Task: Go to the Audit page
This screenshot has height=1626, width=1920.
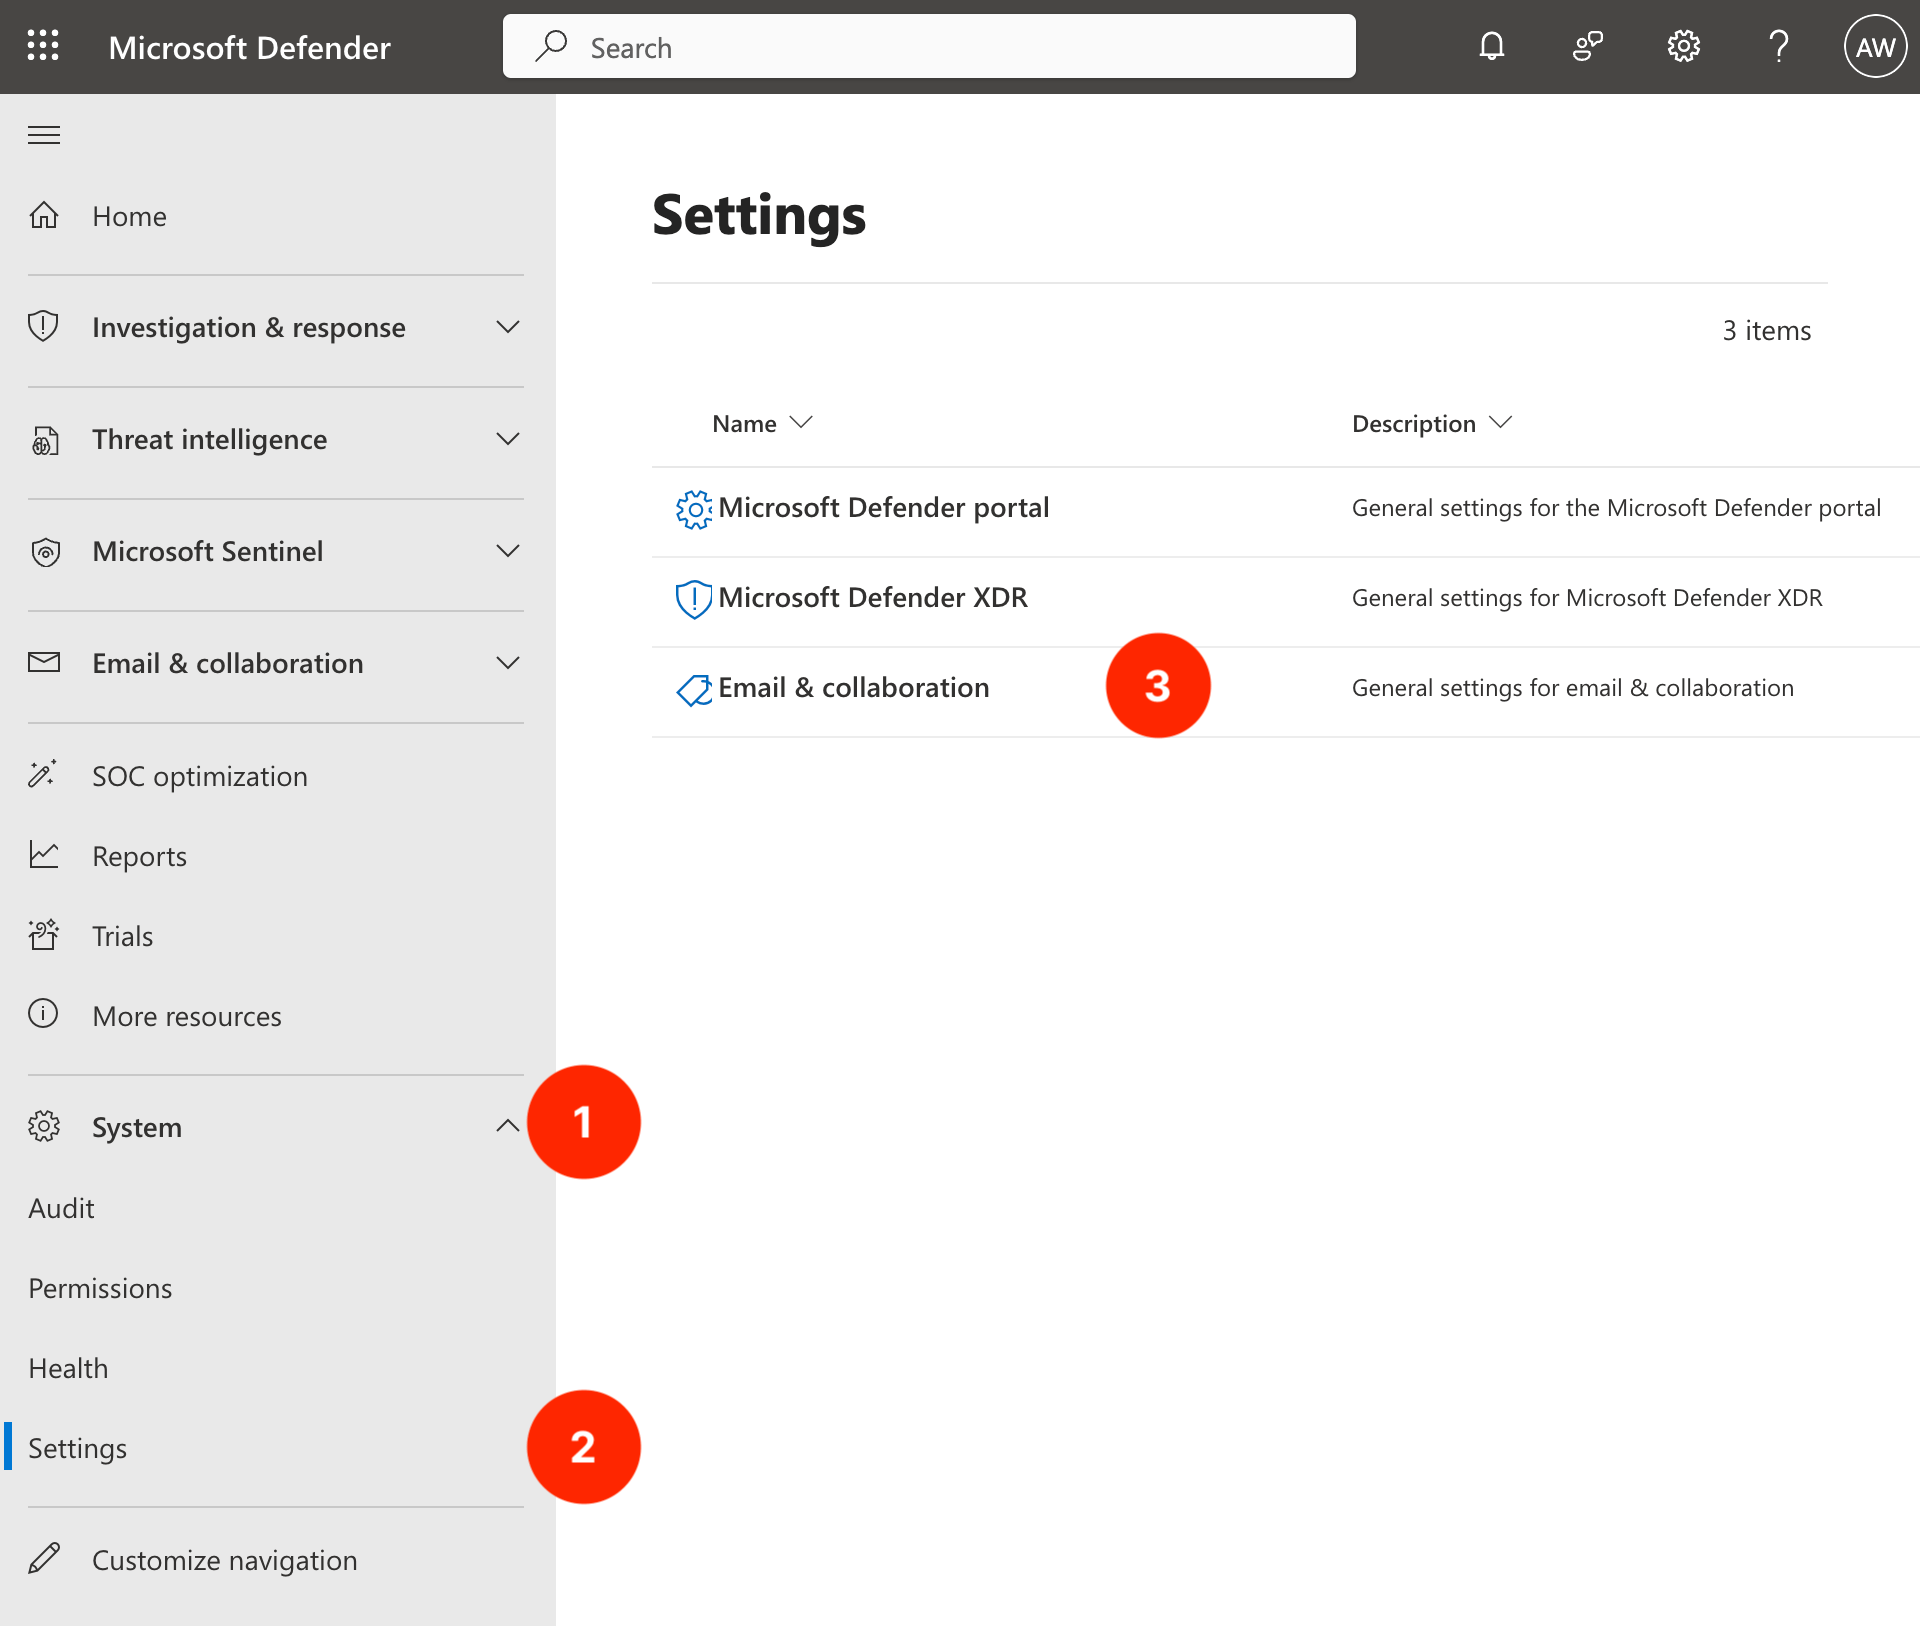Action: coord(62,1208)
